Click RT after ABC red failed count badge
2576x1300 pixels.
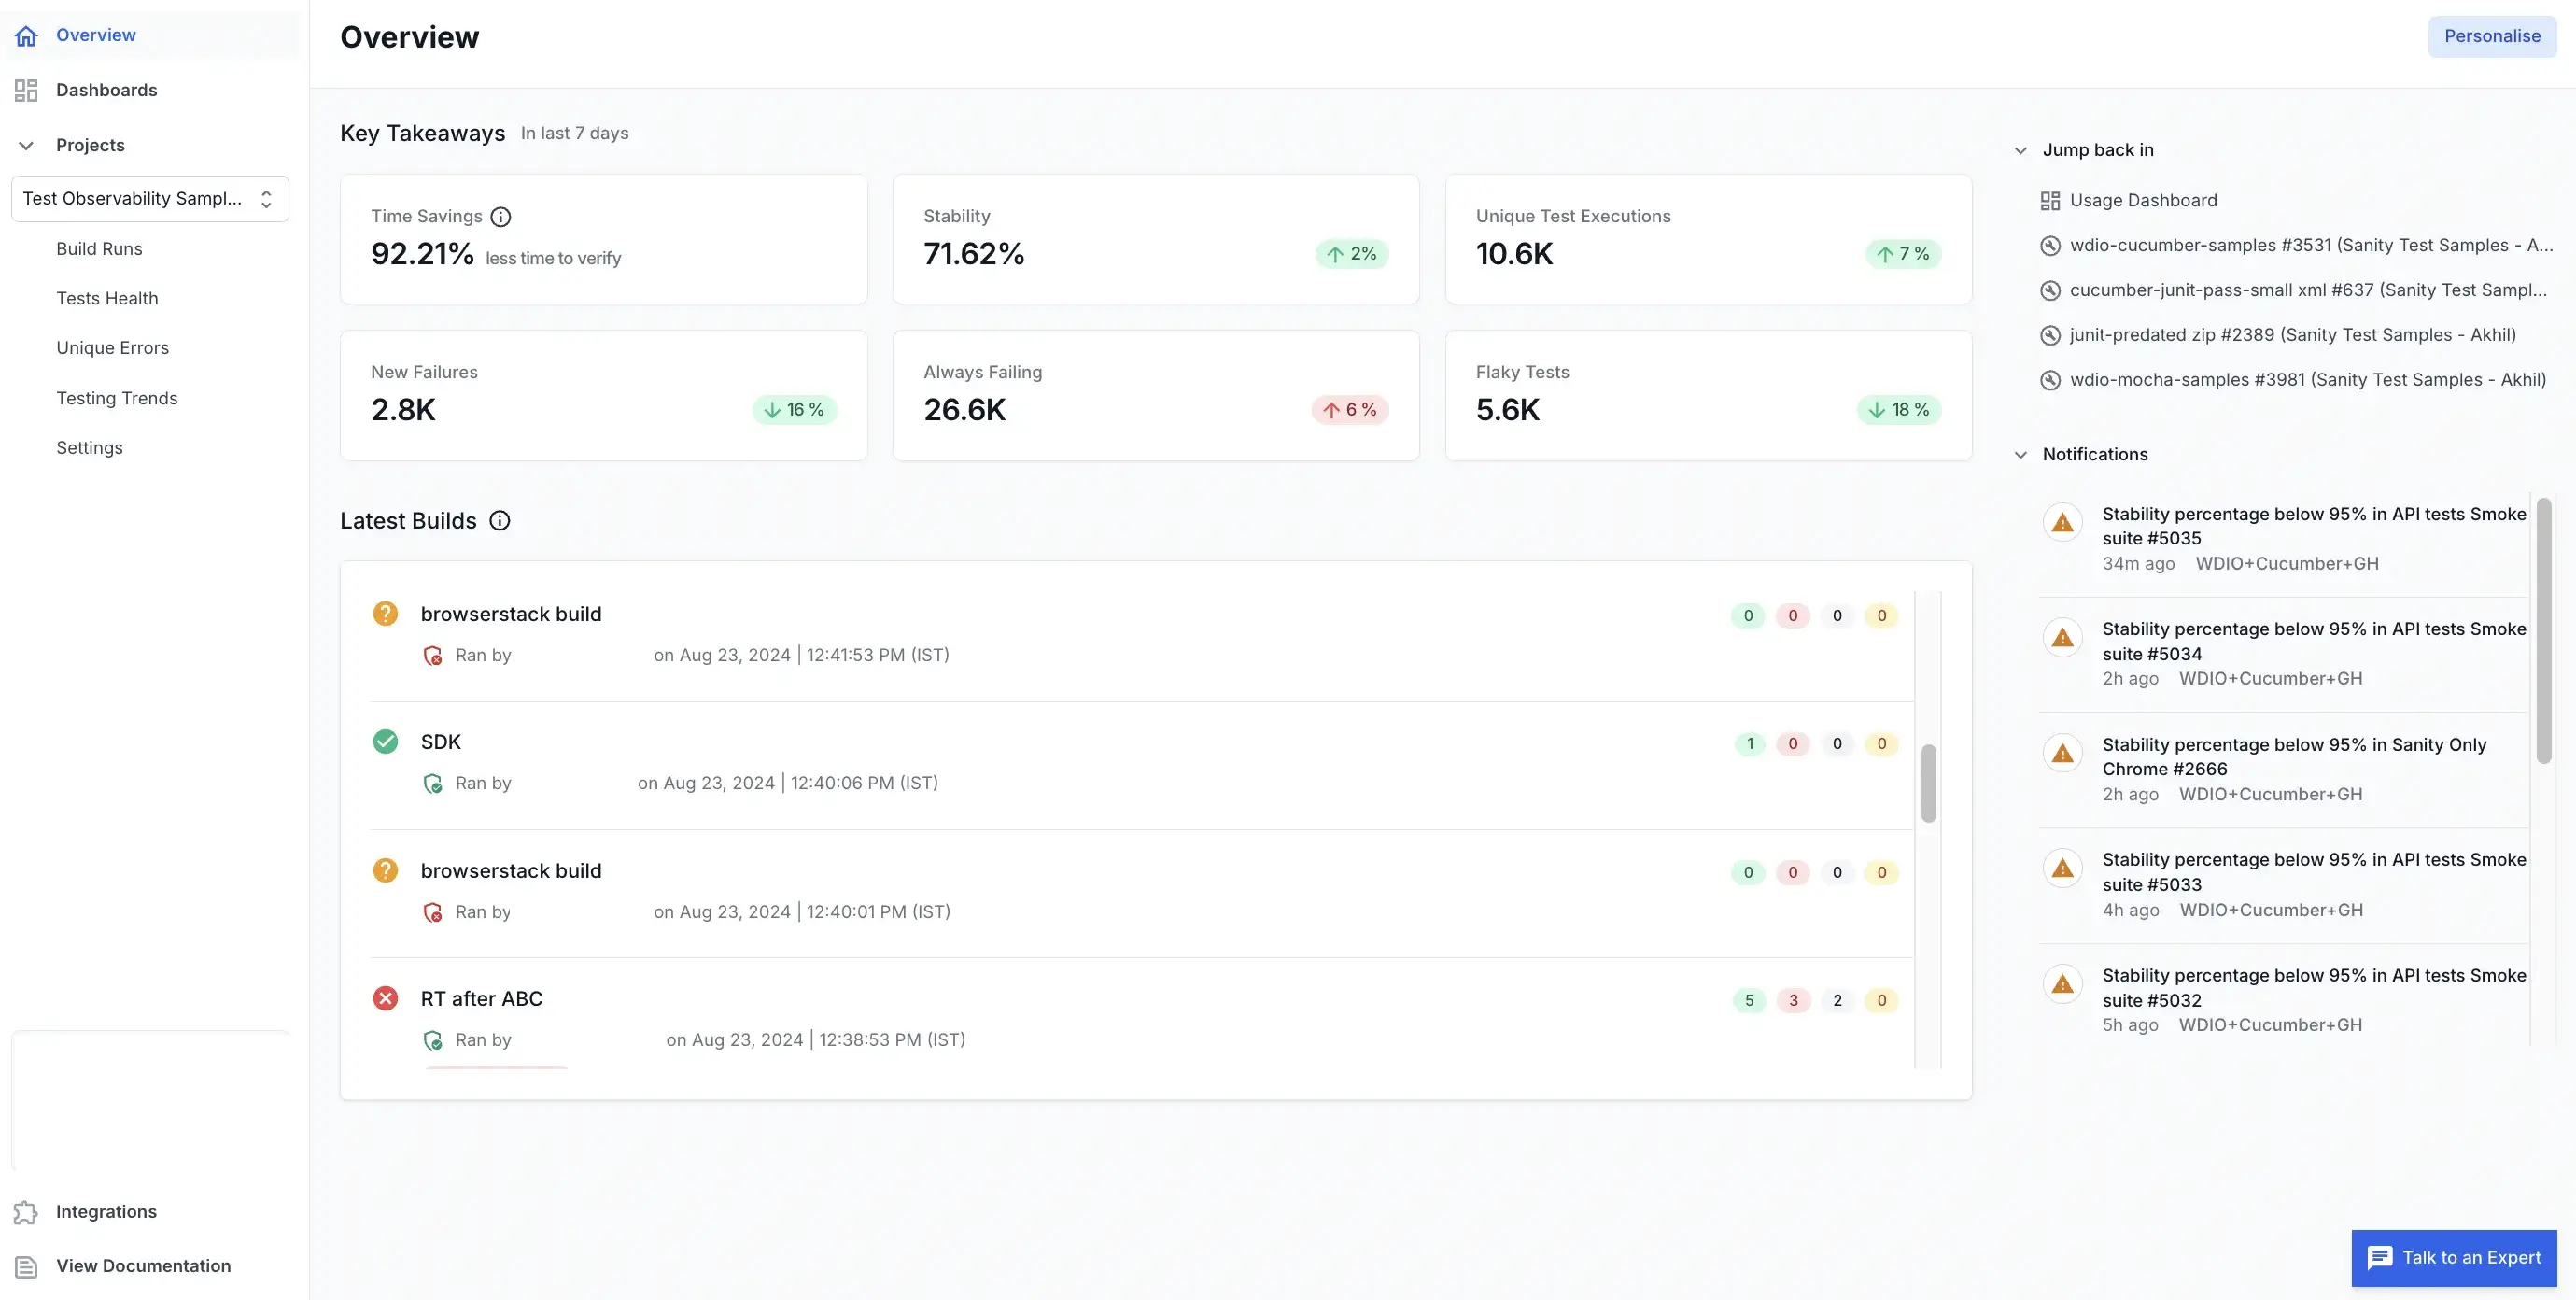click(x=1793, y=1001)
